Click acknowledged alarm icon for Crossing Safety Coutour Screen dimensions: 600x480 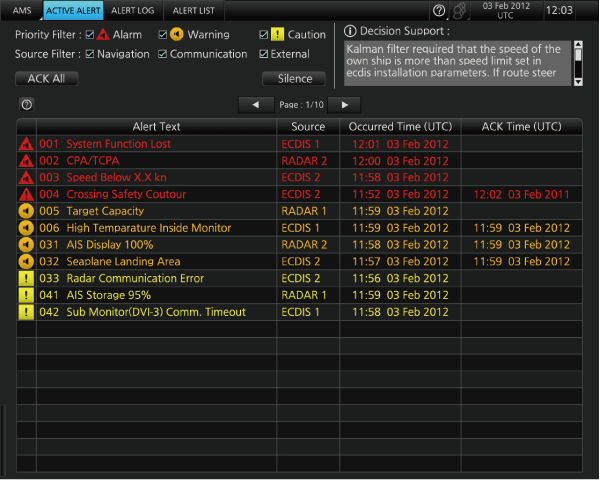(x=26, y=194)
